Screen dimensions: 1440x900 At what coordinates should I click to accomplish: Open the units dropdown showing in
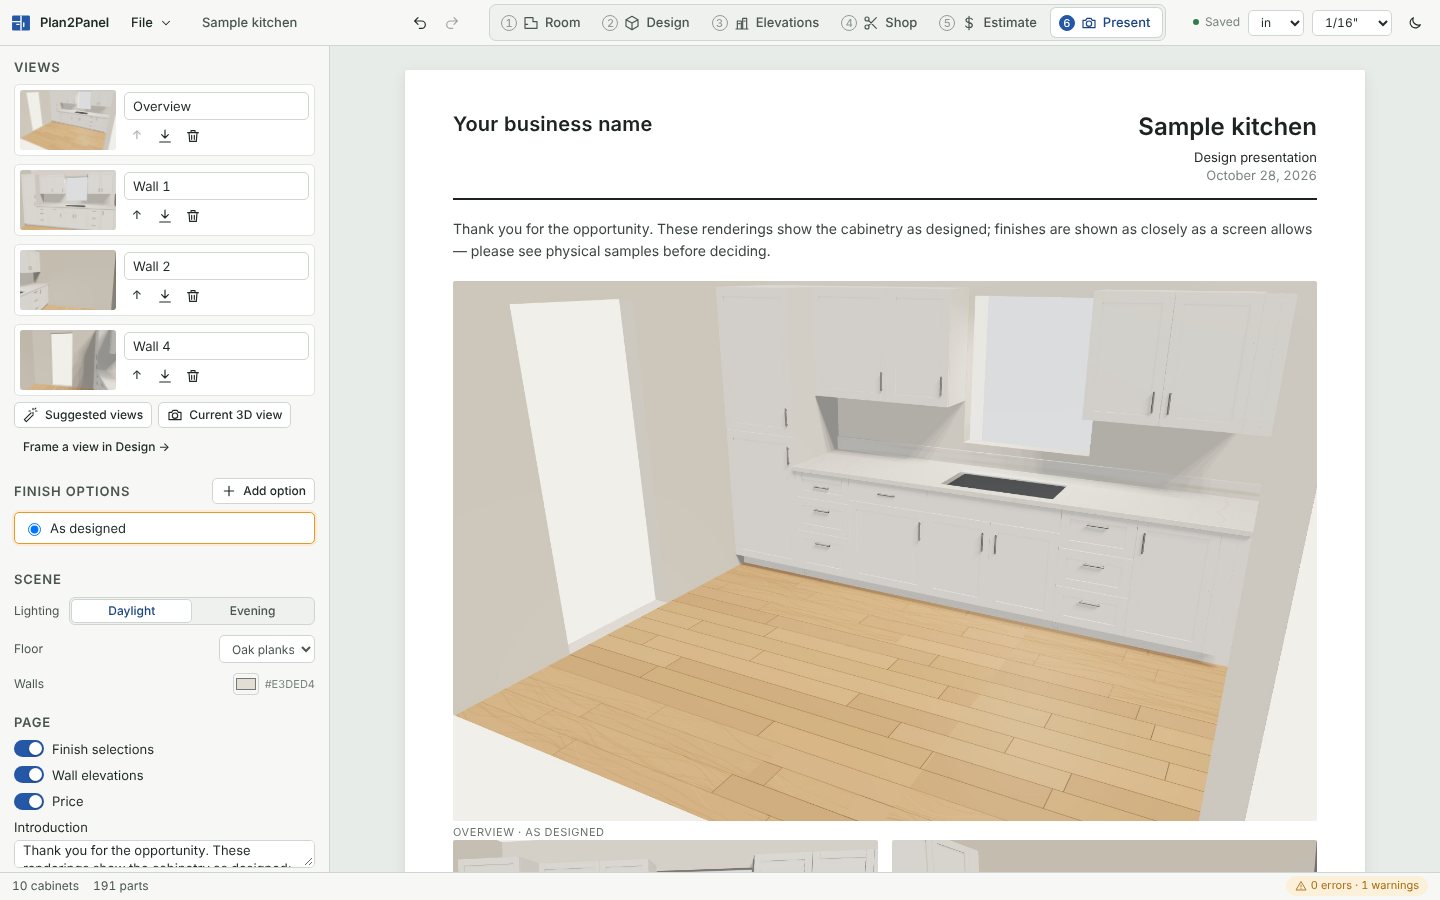(x=1276, y=23)
